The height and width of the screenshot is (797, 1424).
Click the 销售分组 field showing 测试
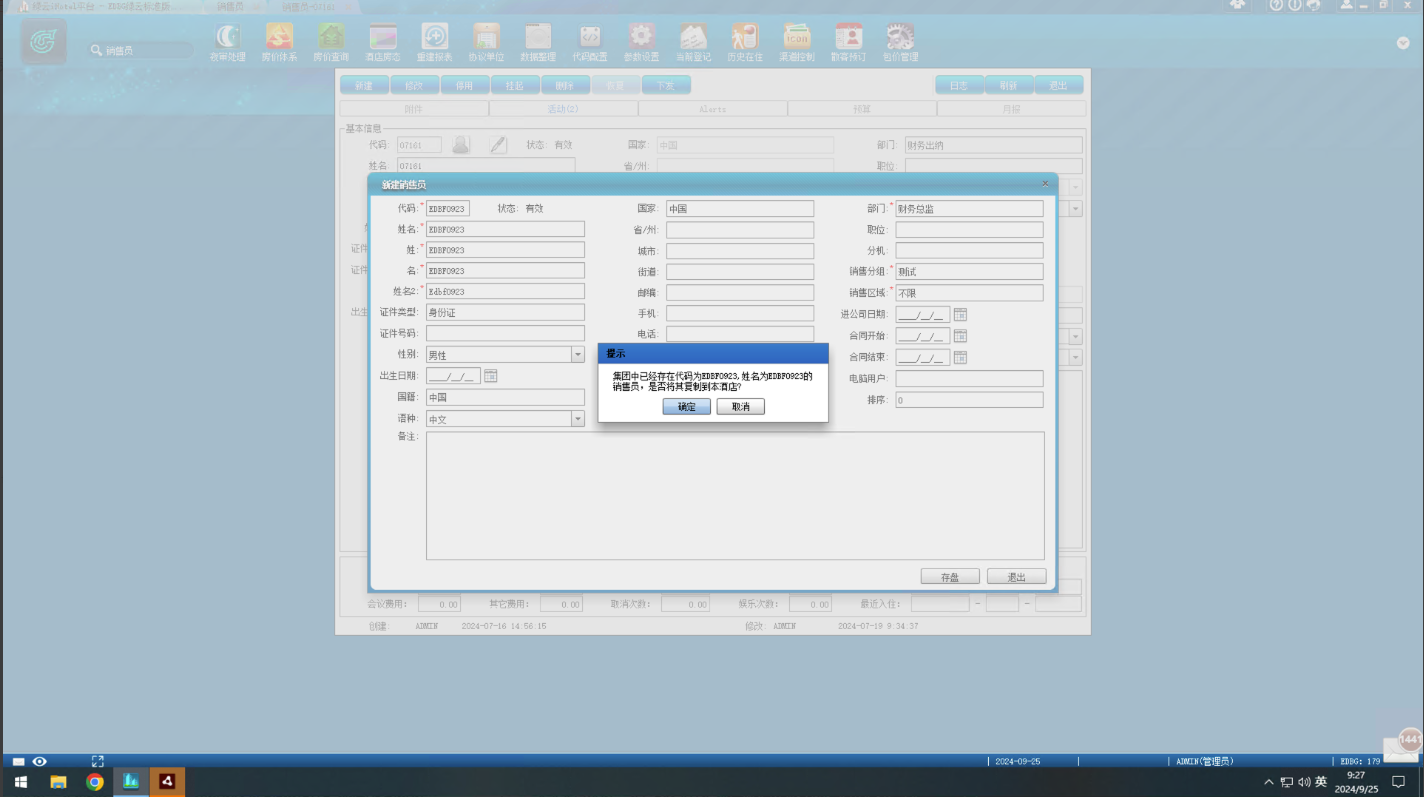[x=969, y=272]
